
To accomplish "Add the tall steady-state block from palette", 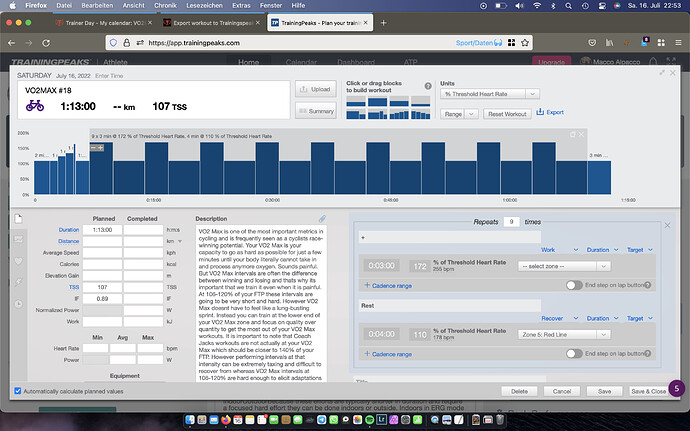I will click(377, 101).
